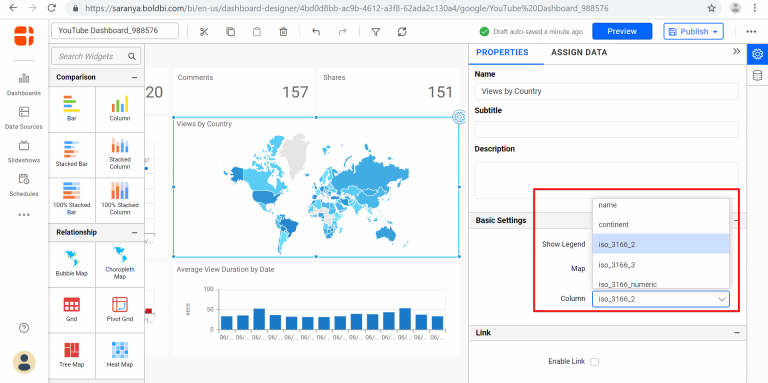
Task: Add a Stacked Bar widget
Action: click(72, 155)
